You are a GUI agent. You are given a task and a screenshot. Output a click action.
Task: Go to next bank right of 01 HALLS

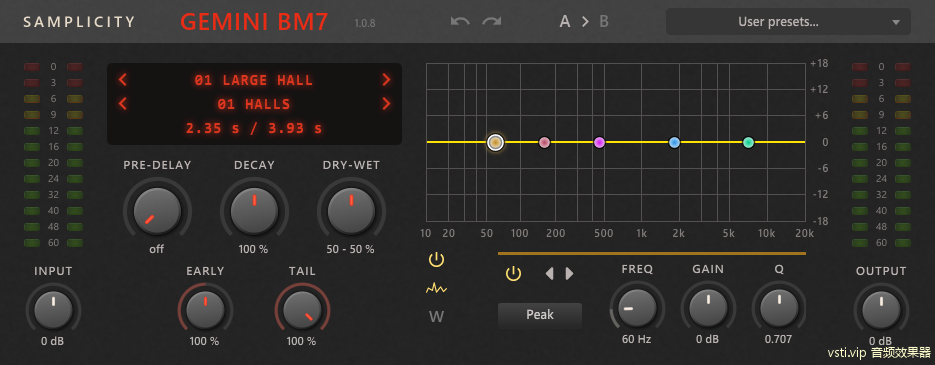pos(386,104)
